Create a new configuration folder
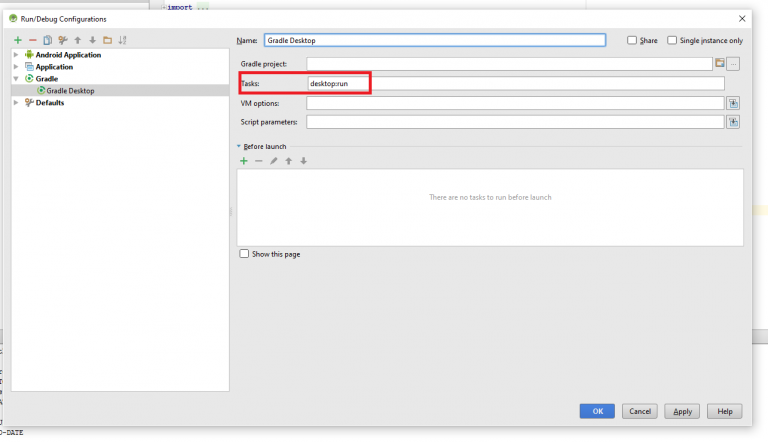This screenshot has width=768, height=442. pyautogui.click(x=107, y=40)
